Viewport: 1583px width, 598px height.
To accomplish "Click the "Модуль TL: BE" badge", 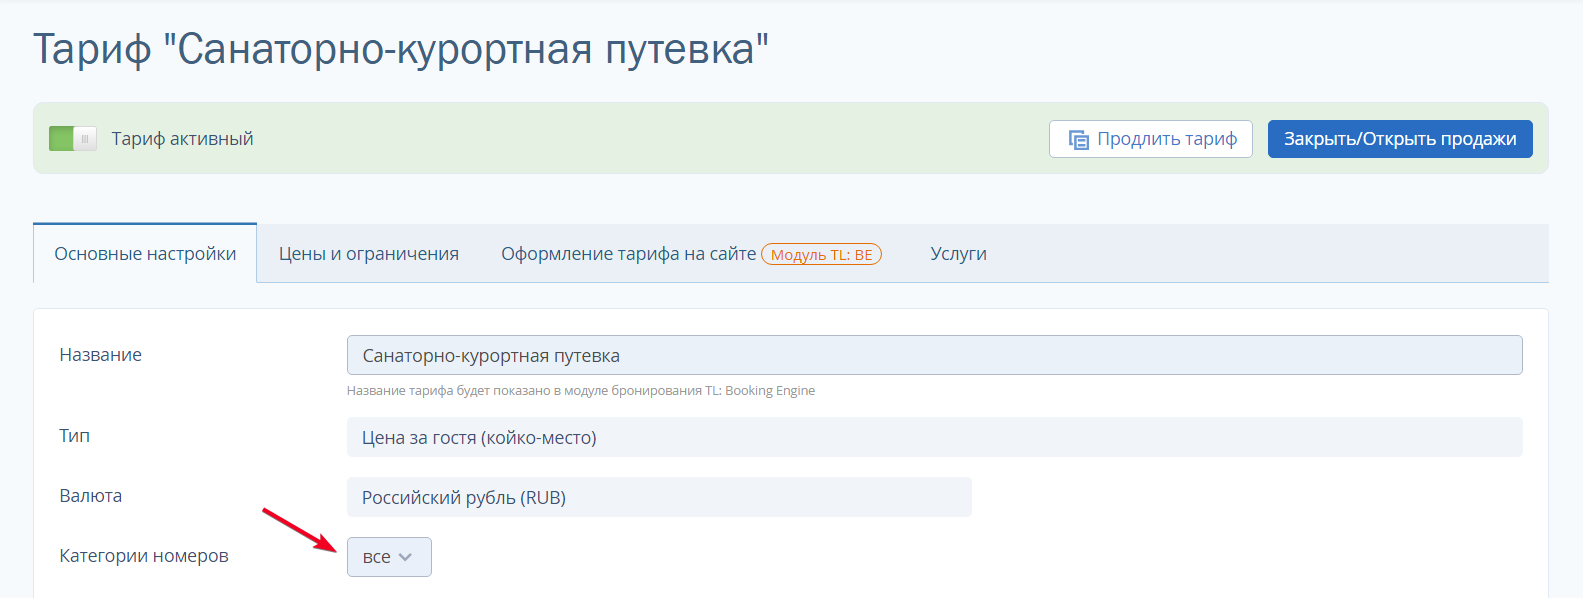I will [x=821, y=255].
